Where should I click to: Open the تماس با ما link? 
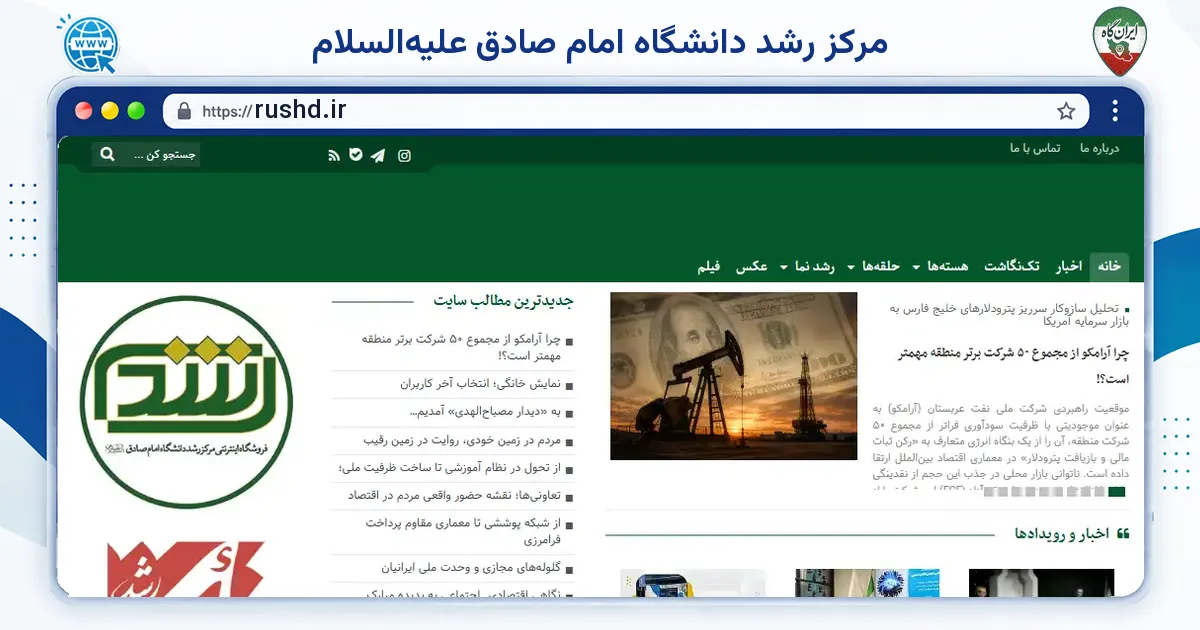point(1035,148)
